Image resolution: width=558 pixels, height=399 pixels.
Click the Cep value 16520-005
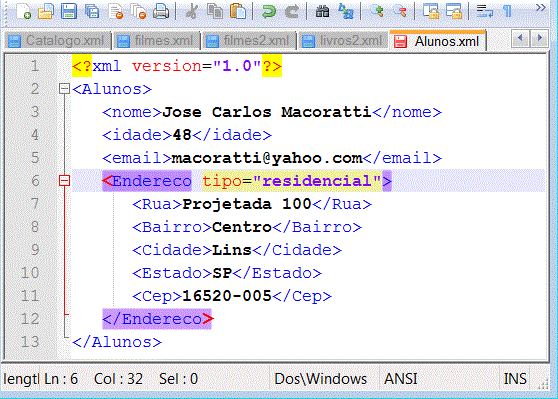[x=227, y=296]
